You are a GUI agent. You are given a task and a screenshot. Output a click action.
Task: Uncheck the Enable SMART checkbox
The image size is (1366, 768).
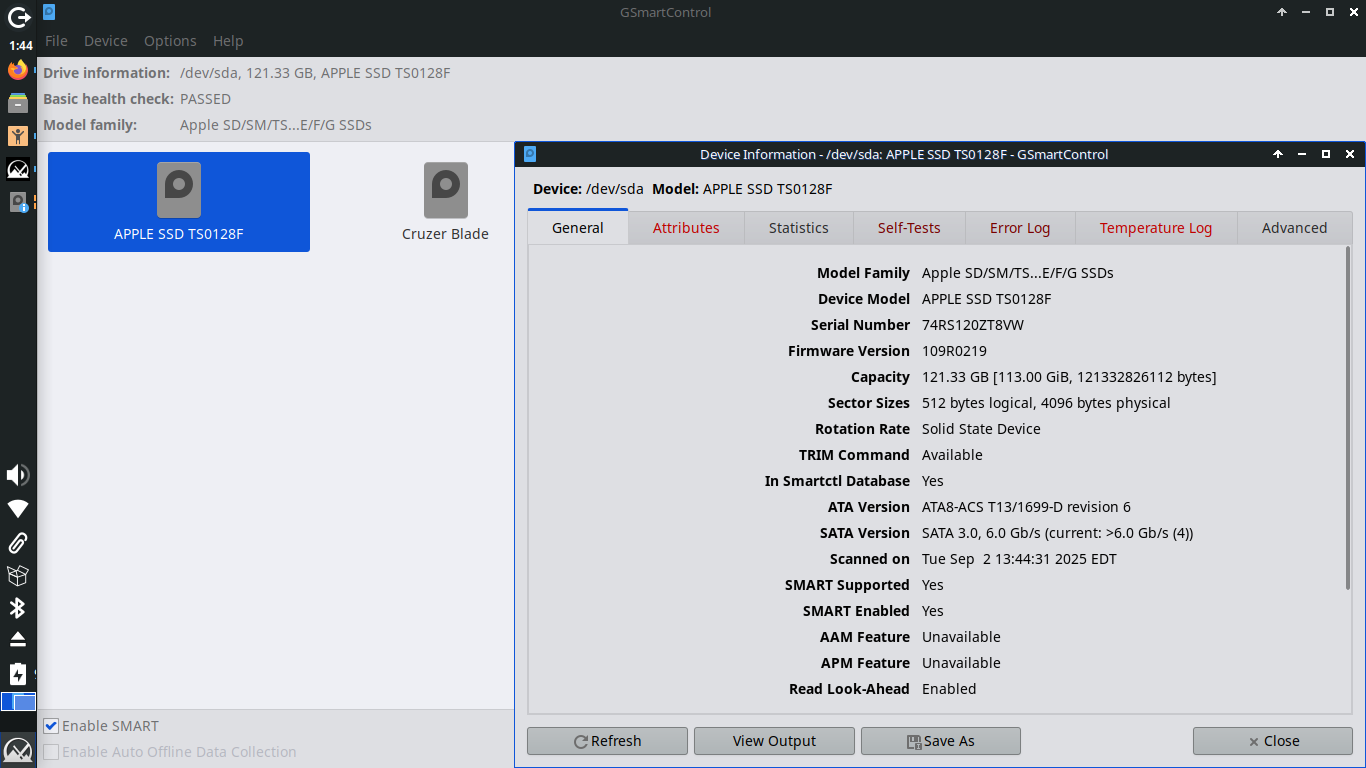[50, 725]
